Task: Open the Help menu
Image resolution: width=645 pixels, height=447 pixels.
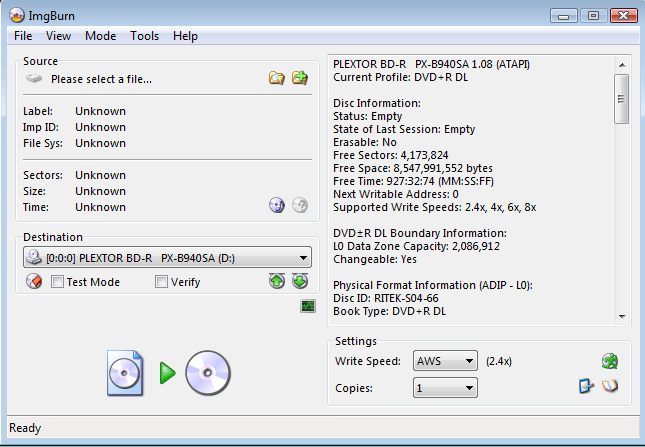Action: click(x=185, y=36)
